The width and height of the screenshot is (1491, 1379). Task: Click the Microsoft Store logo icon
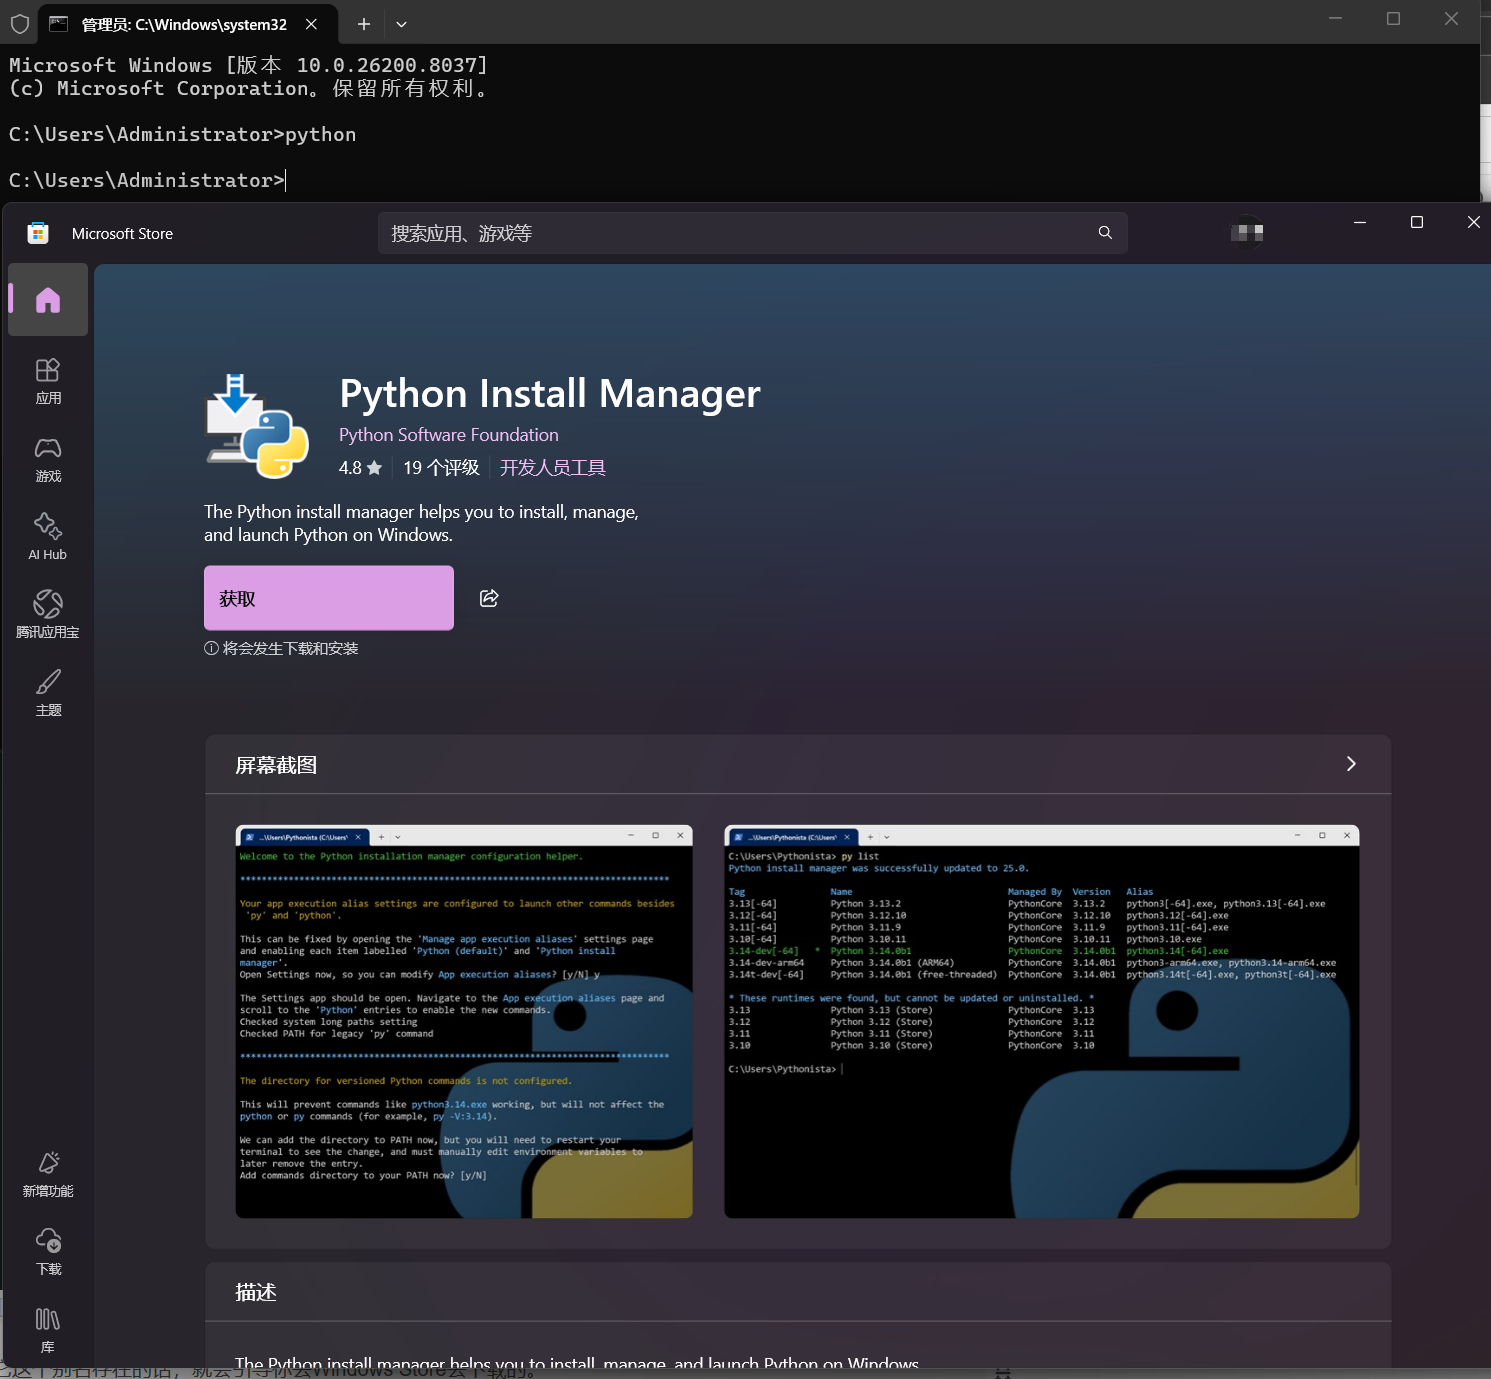[38, 233]
